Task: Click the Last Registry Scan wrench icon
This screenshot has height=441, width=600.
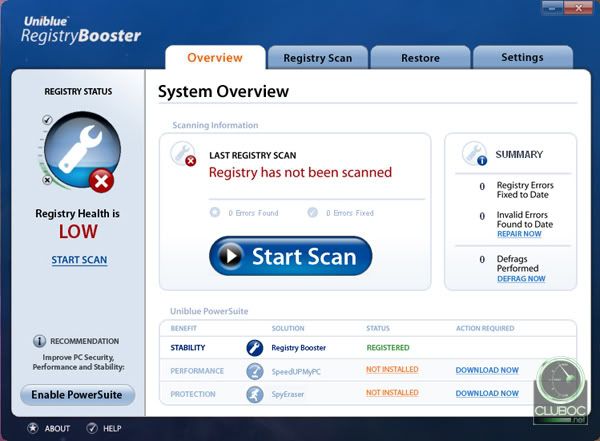Action: pyautogui.click(x=183, y=154)
